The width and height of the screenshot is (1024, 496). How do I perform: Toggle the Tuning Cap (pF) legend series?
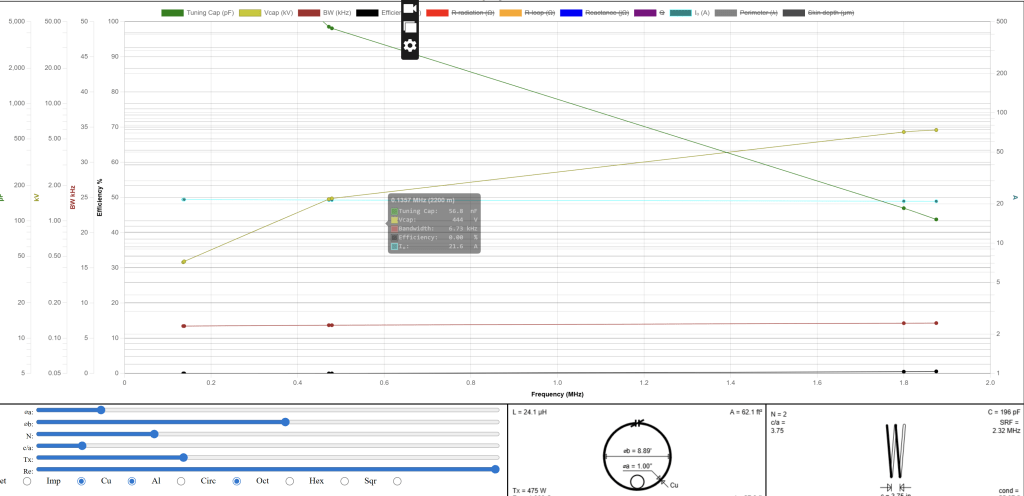tap(196, 12)
